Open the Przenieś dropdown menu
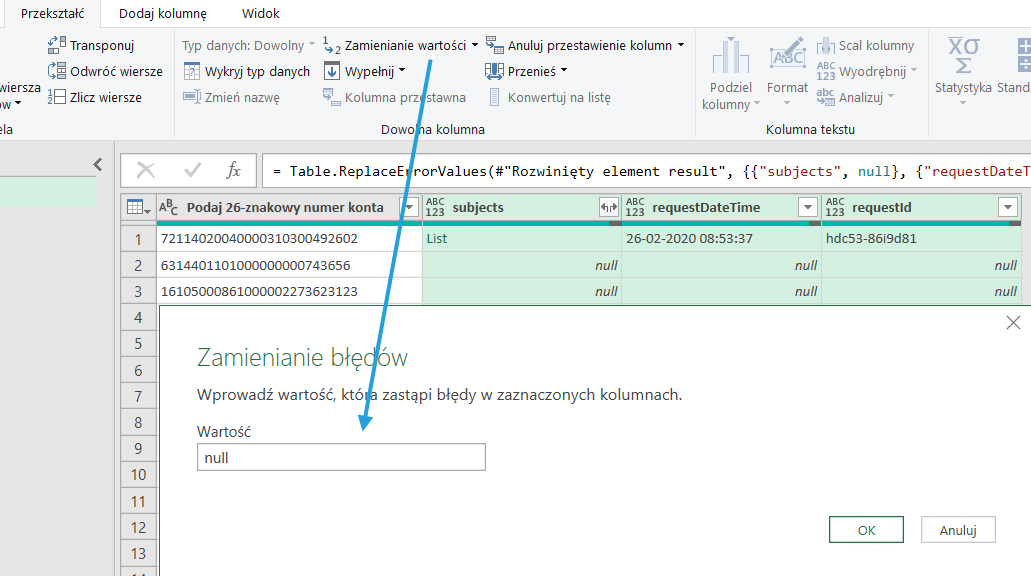1031x576 pixels. click(564, 71)
